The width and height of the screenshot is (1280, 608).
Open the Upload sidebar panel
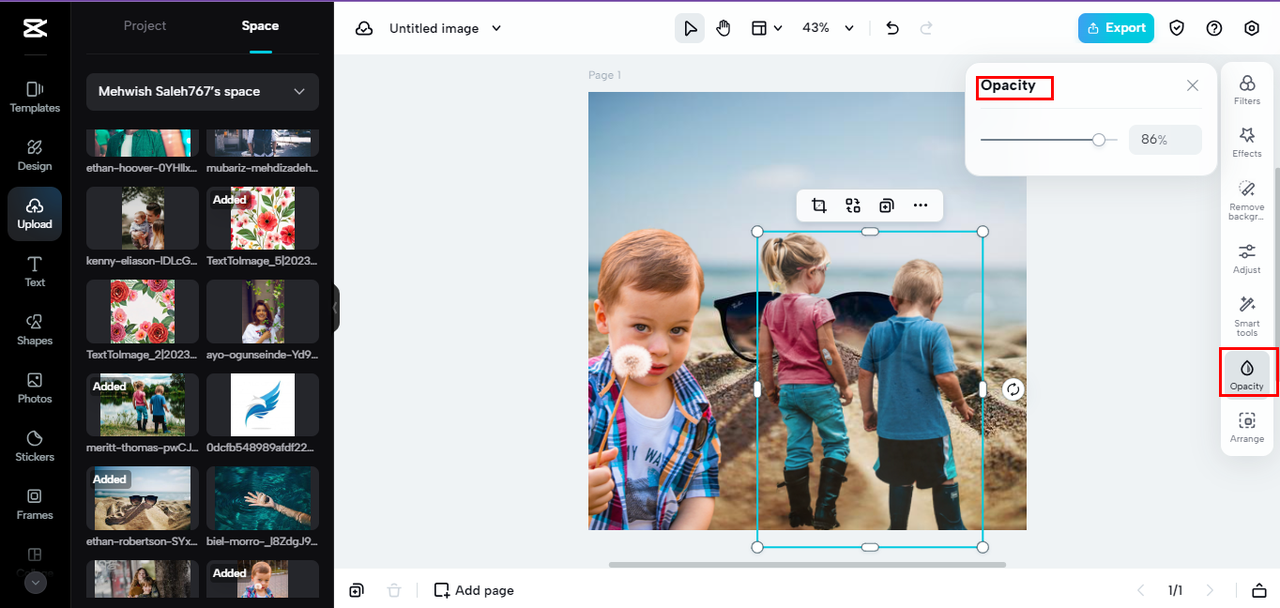(x=35, y=213)
